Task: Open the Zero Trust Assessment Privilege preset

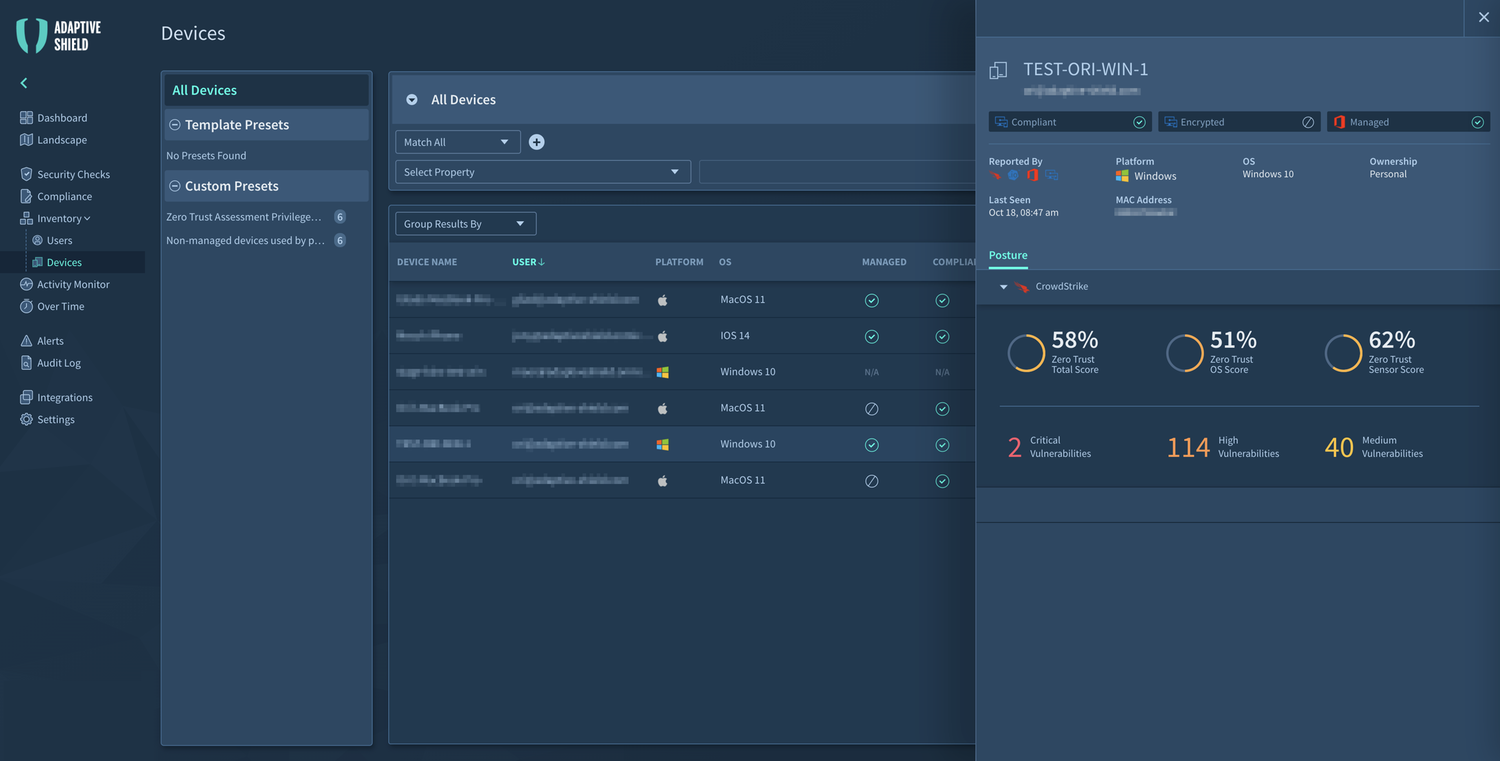Action: 244,217
